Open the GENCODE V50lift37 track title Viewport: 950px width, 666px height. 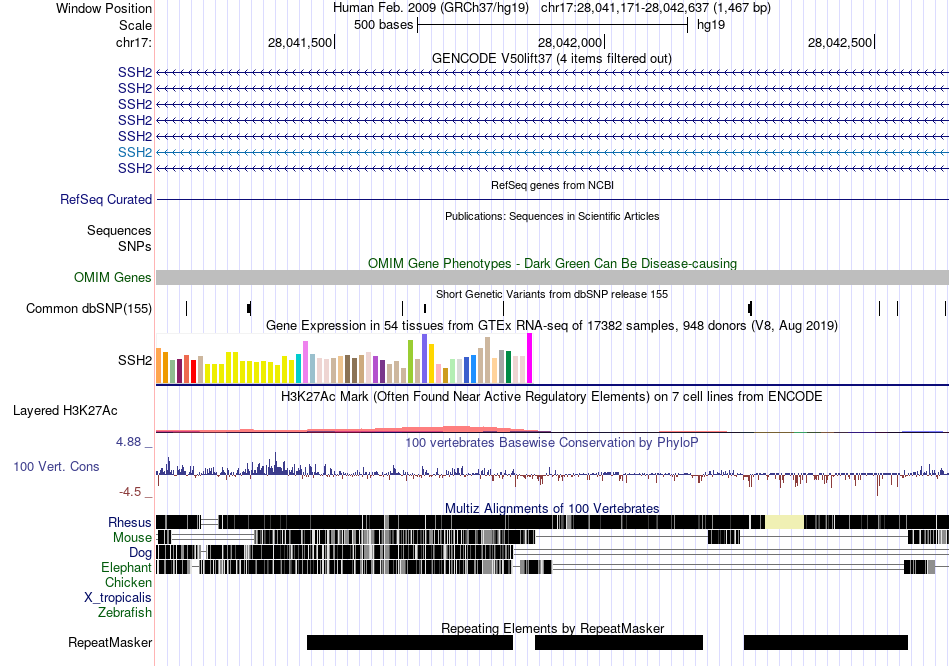coord(551,59)
